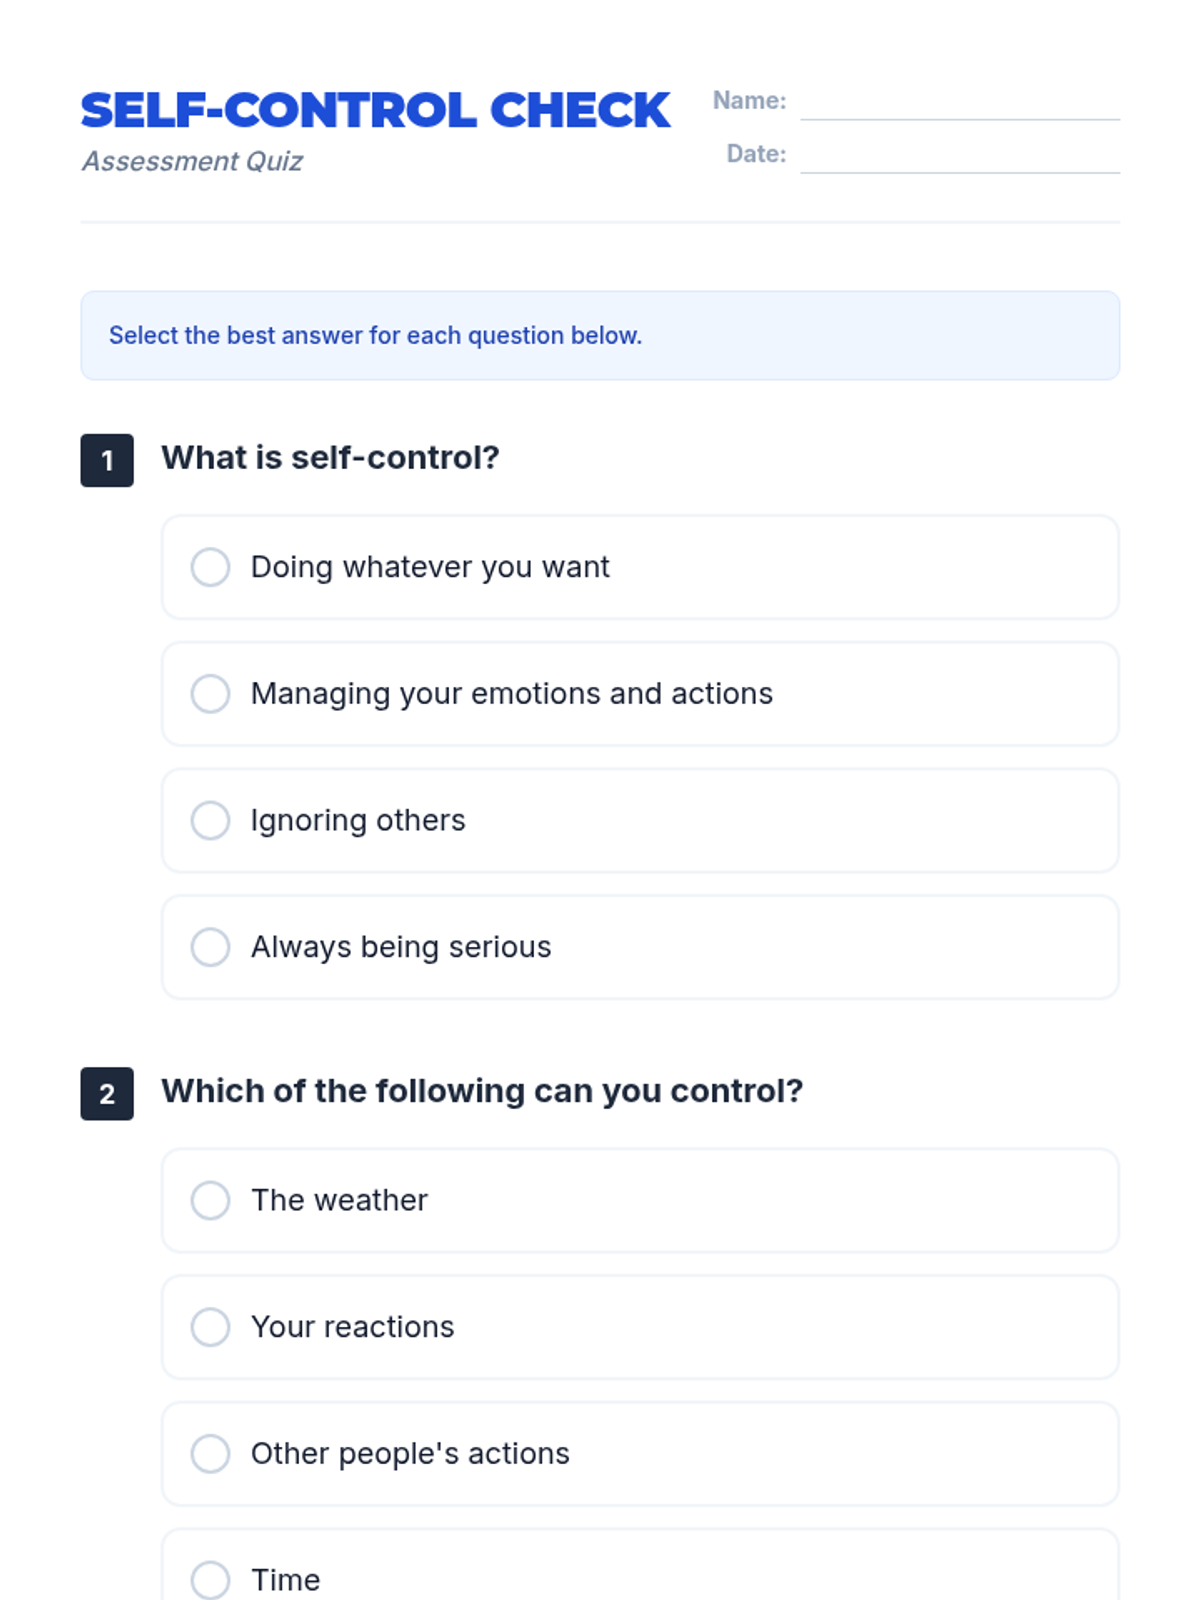
Task: Select the 'Doing whatever you want' radio button
Action: 210,567
